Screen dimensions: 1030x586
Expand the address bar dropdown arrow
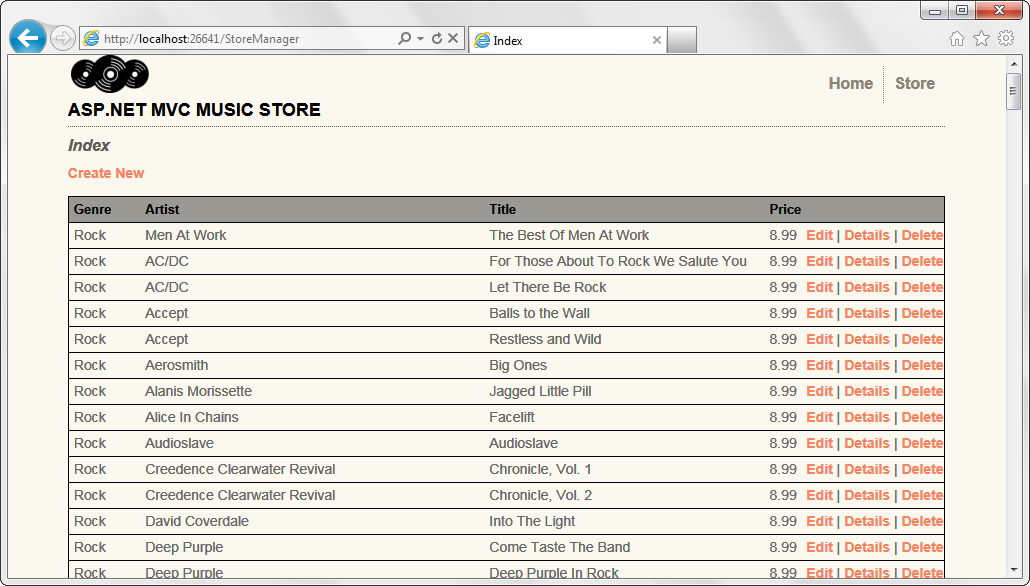coord(421,39)
